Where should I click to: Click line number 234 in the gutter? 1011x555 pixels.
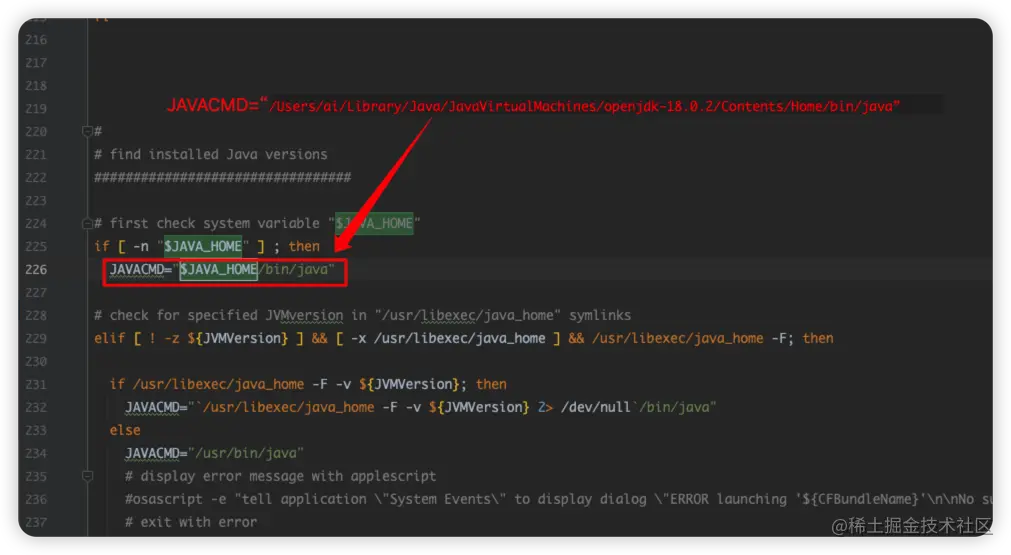36,453
